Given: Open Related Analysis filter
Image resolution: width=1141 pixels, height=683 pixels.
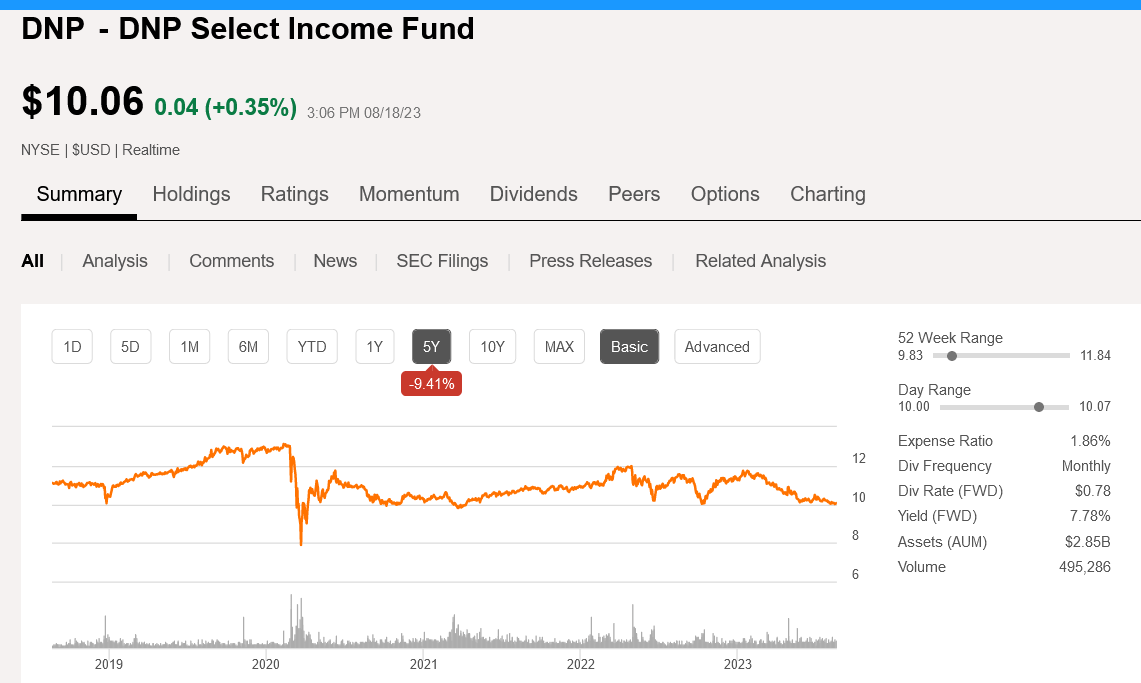Looking at the screenshot, I should pos(760,261).
